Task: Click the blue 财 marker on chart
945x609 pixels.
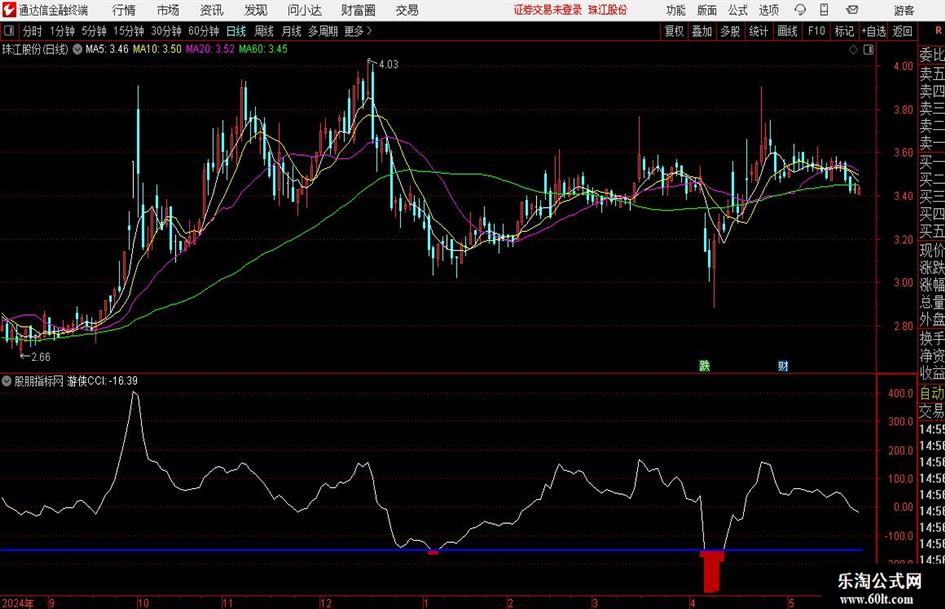Action: click(783, 365)
